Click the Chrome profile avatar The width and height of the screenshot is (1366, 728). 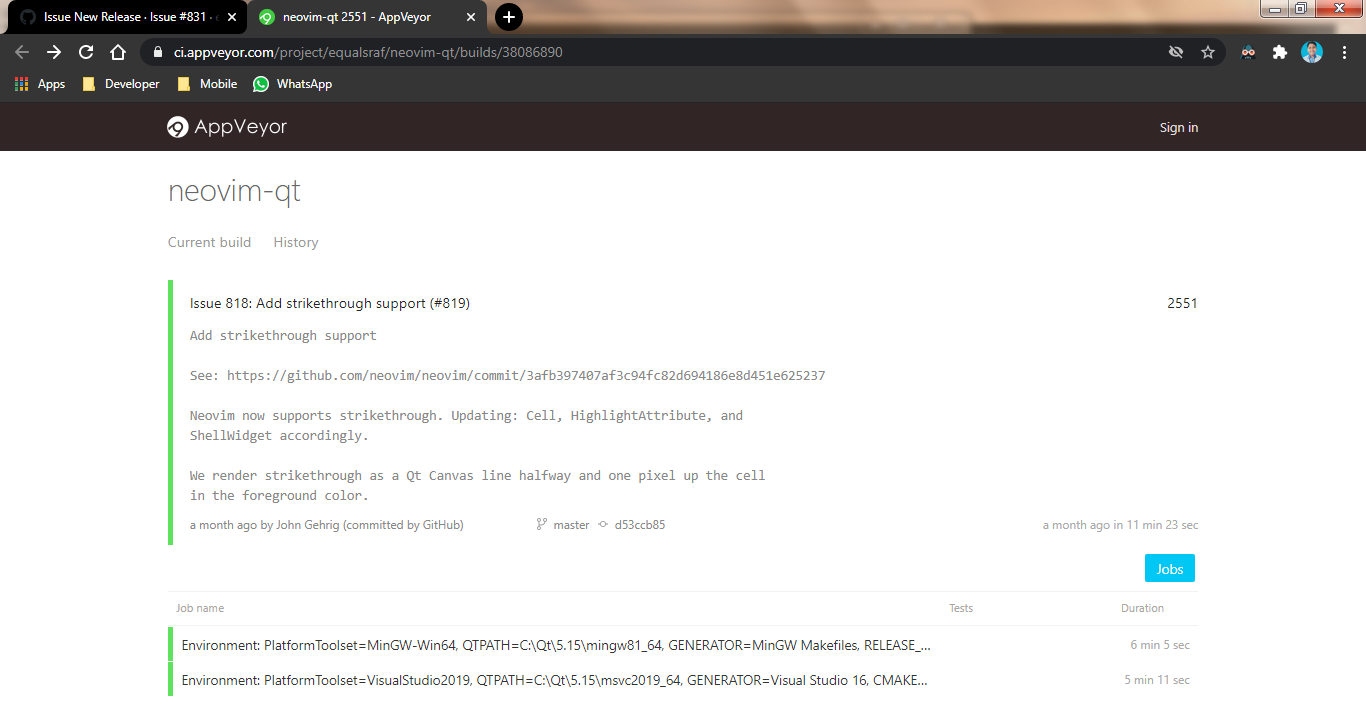[x=1311, y=52]
